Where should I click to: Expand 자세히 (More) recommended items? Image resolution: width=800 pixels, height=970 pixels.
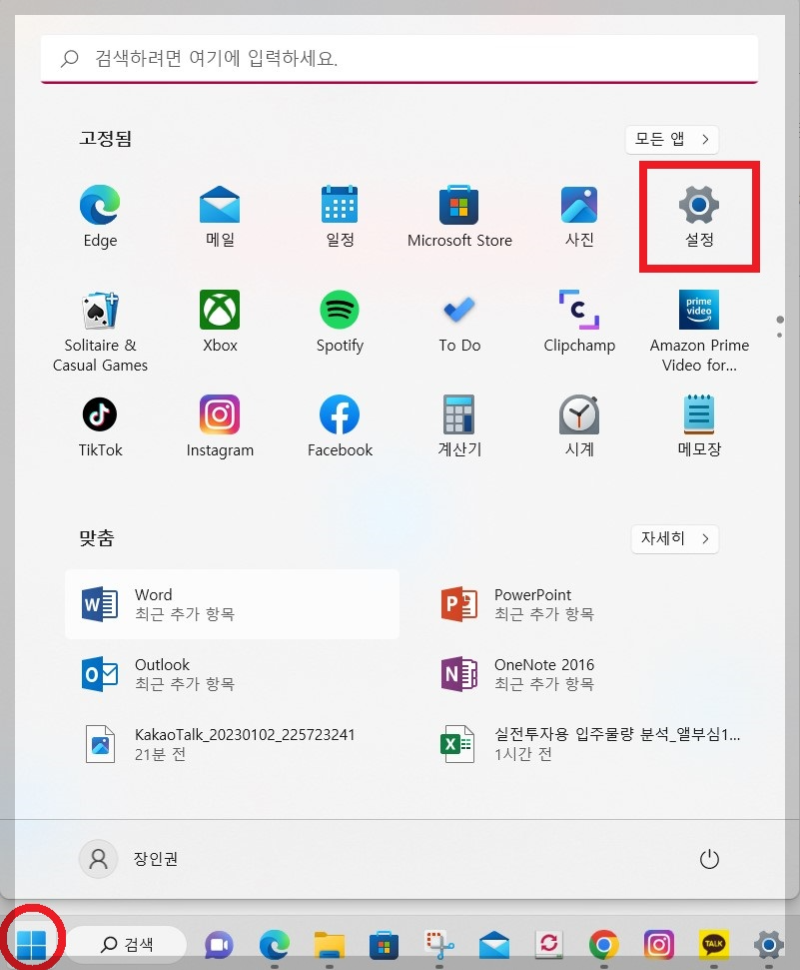click(x=675, y=539)
